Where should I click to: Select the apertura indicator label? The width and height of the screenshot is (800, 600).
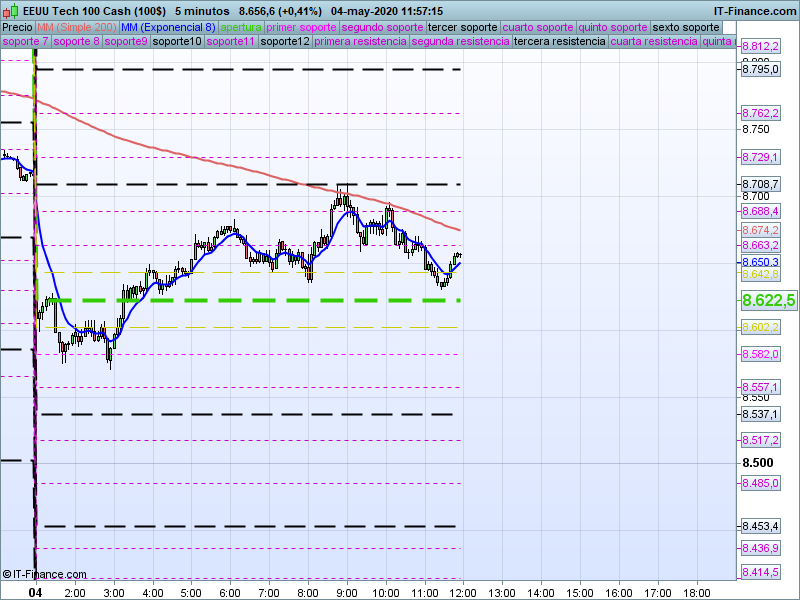[x=241, y=27]
